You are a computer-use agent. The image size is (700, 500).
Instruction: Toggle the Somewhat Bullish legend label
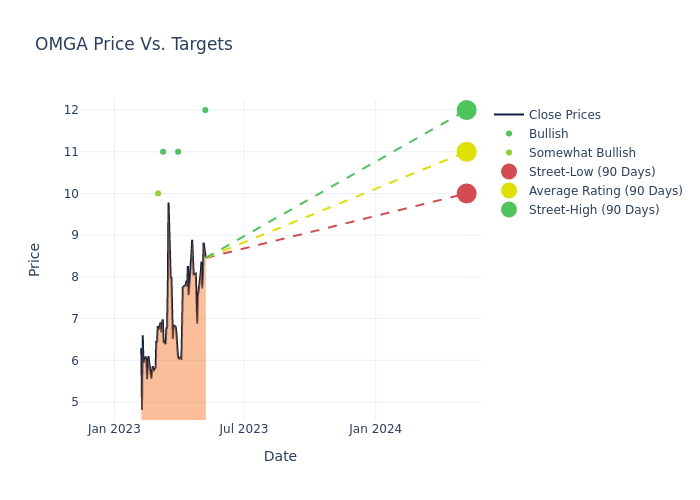tap(582, 153)
